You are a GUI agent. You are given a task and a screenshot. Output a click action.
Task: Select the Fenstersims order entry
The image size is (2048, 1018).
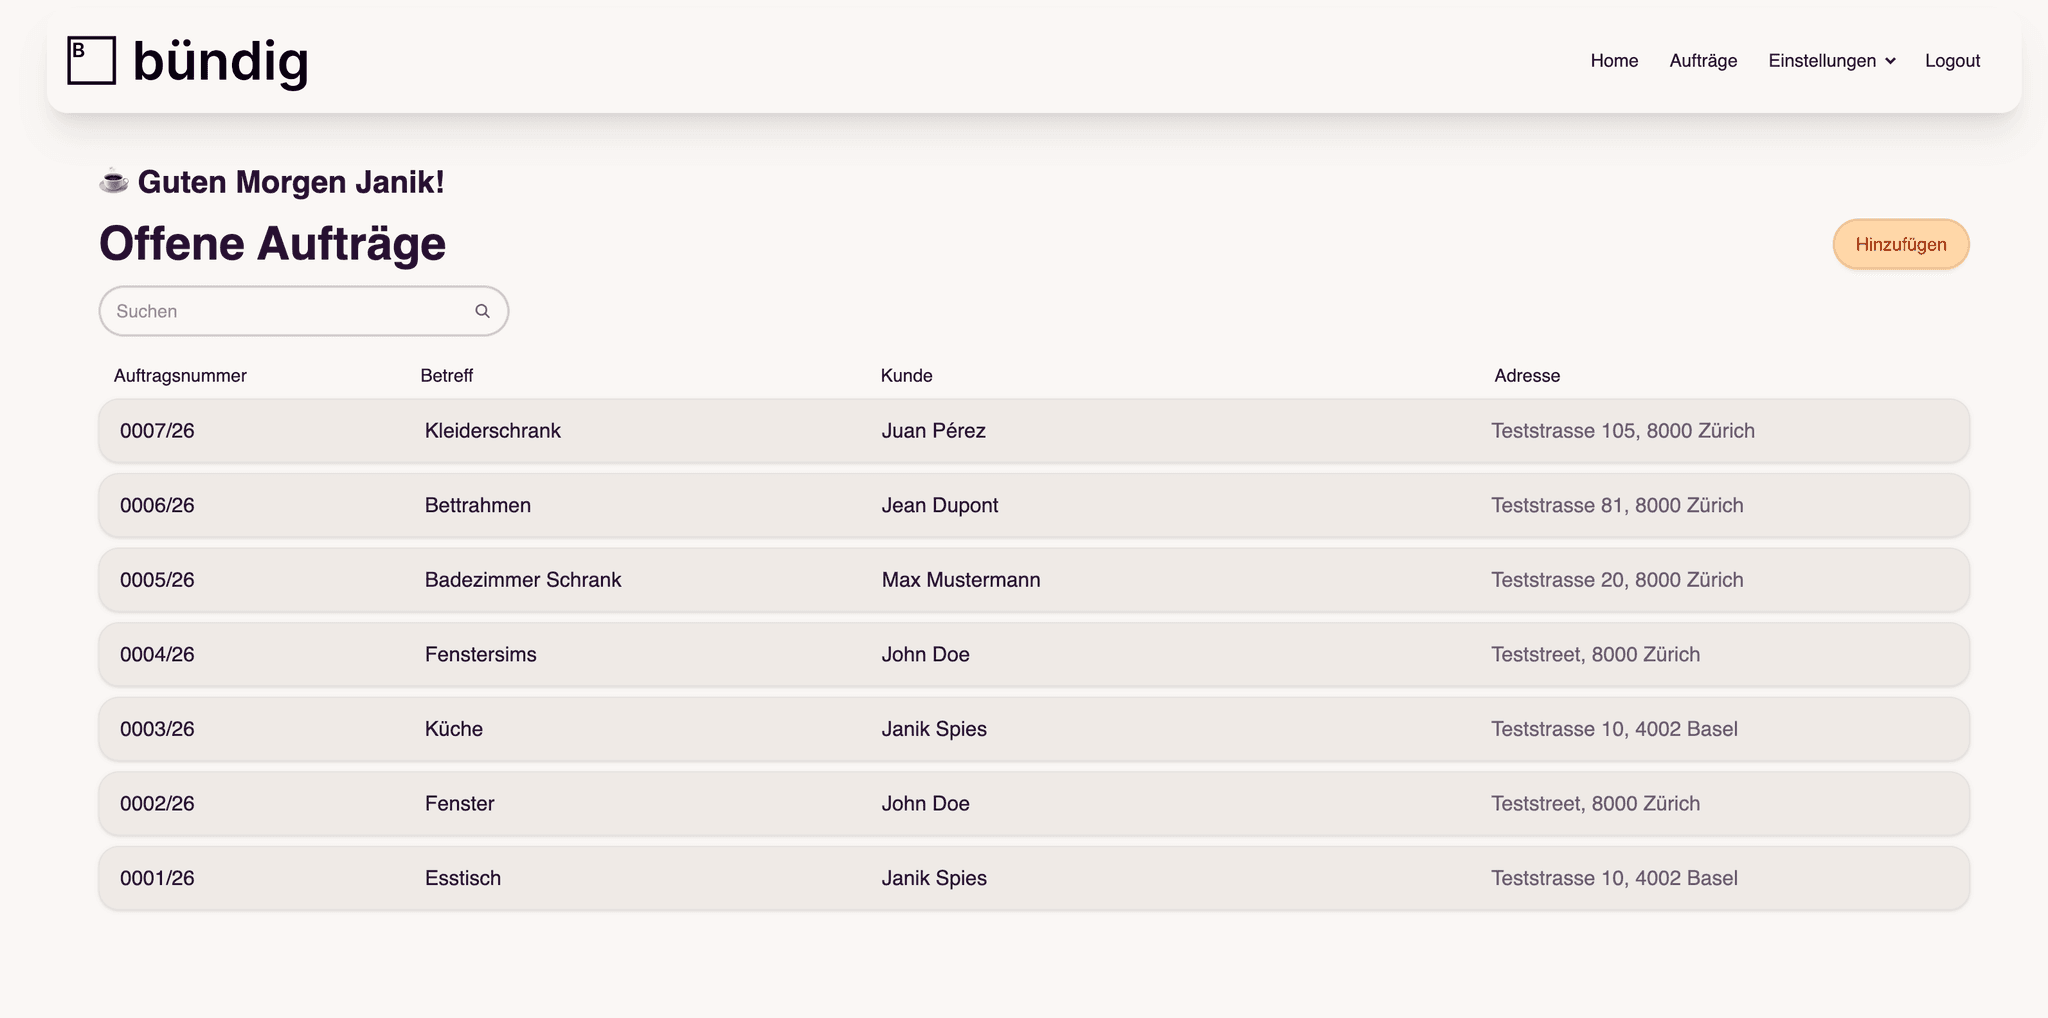[x=1033, y=655]
